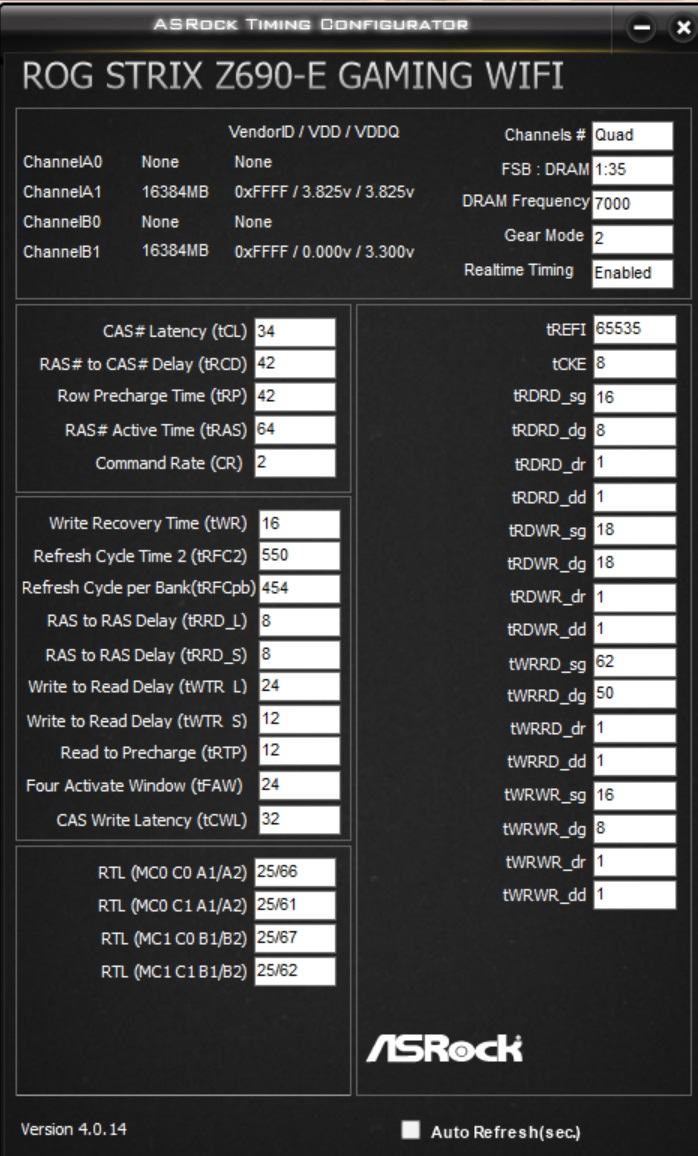Select the tWRWR_dd value field
Image resolution: width=698 pixels, height=1156 pixels.
pyautogui.click(x=634, y=895)
